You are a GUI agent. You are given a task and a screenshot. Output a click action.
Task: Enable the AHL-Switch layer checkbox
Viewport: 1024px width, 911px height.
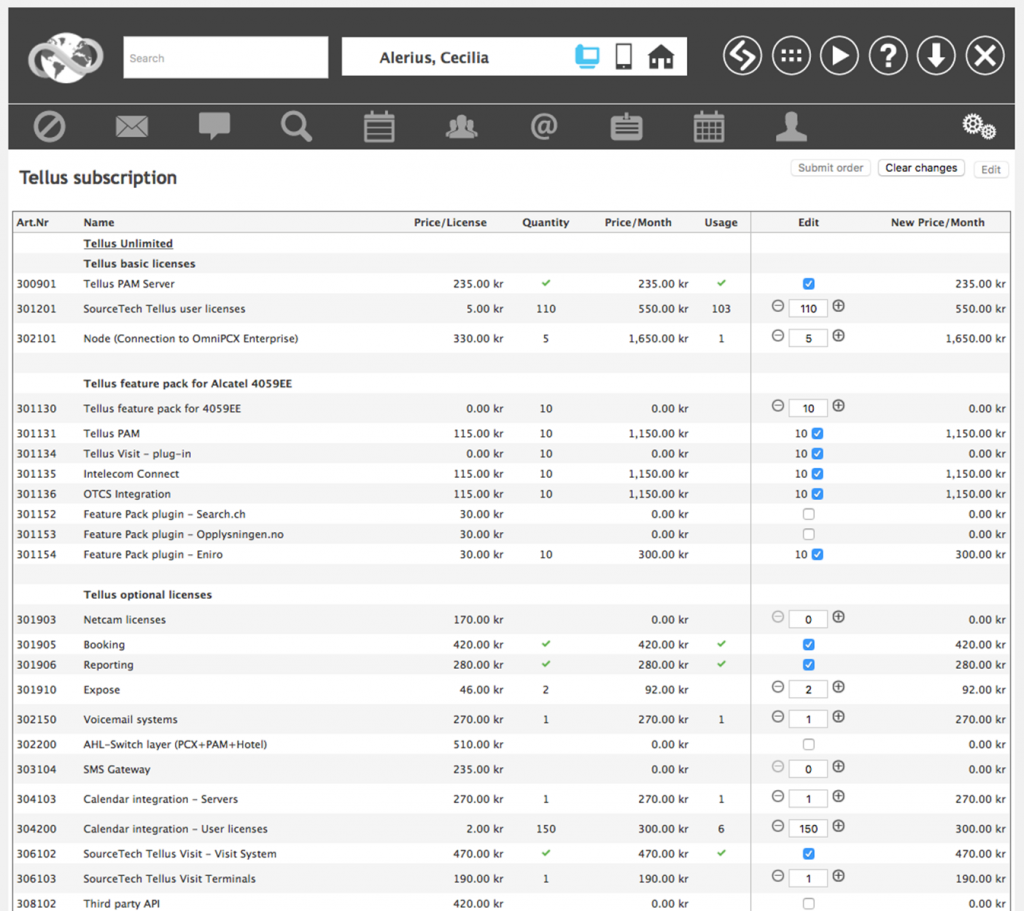click(808, 744)
